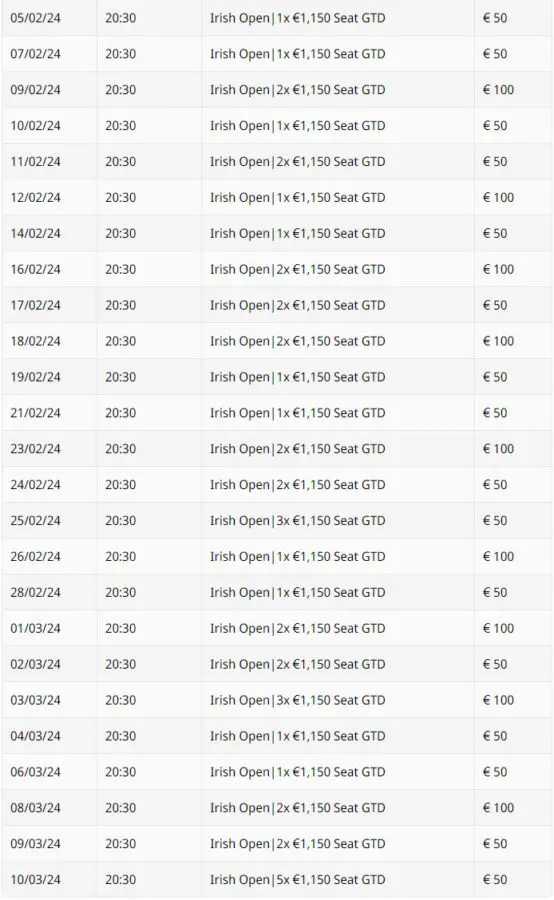Click the 20:30 time on 06/03/24 row
The image size is (554, 900).
click(121, 771)
